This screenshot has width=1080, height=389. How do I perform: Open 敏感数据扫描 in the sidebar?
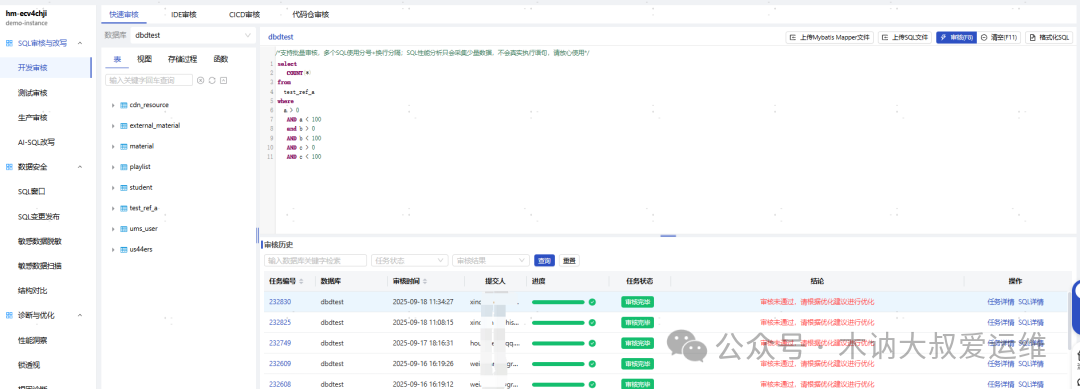(x=40, y=266)
